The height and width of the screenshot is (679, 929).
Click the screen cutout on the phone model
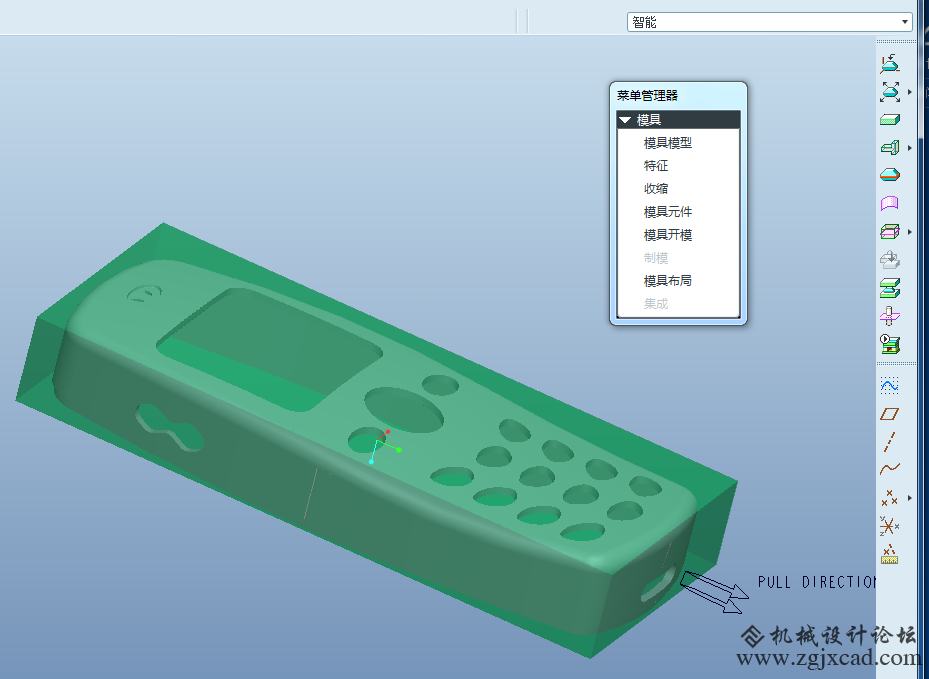point(270,350)
